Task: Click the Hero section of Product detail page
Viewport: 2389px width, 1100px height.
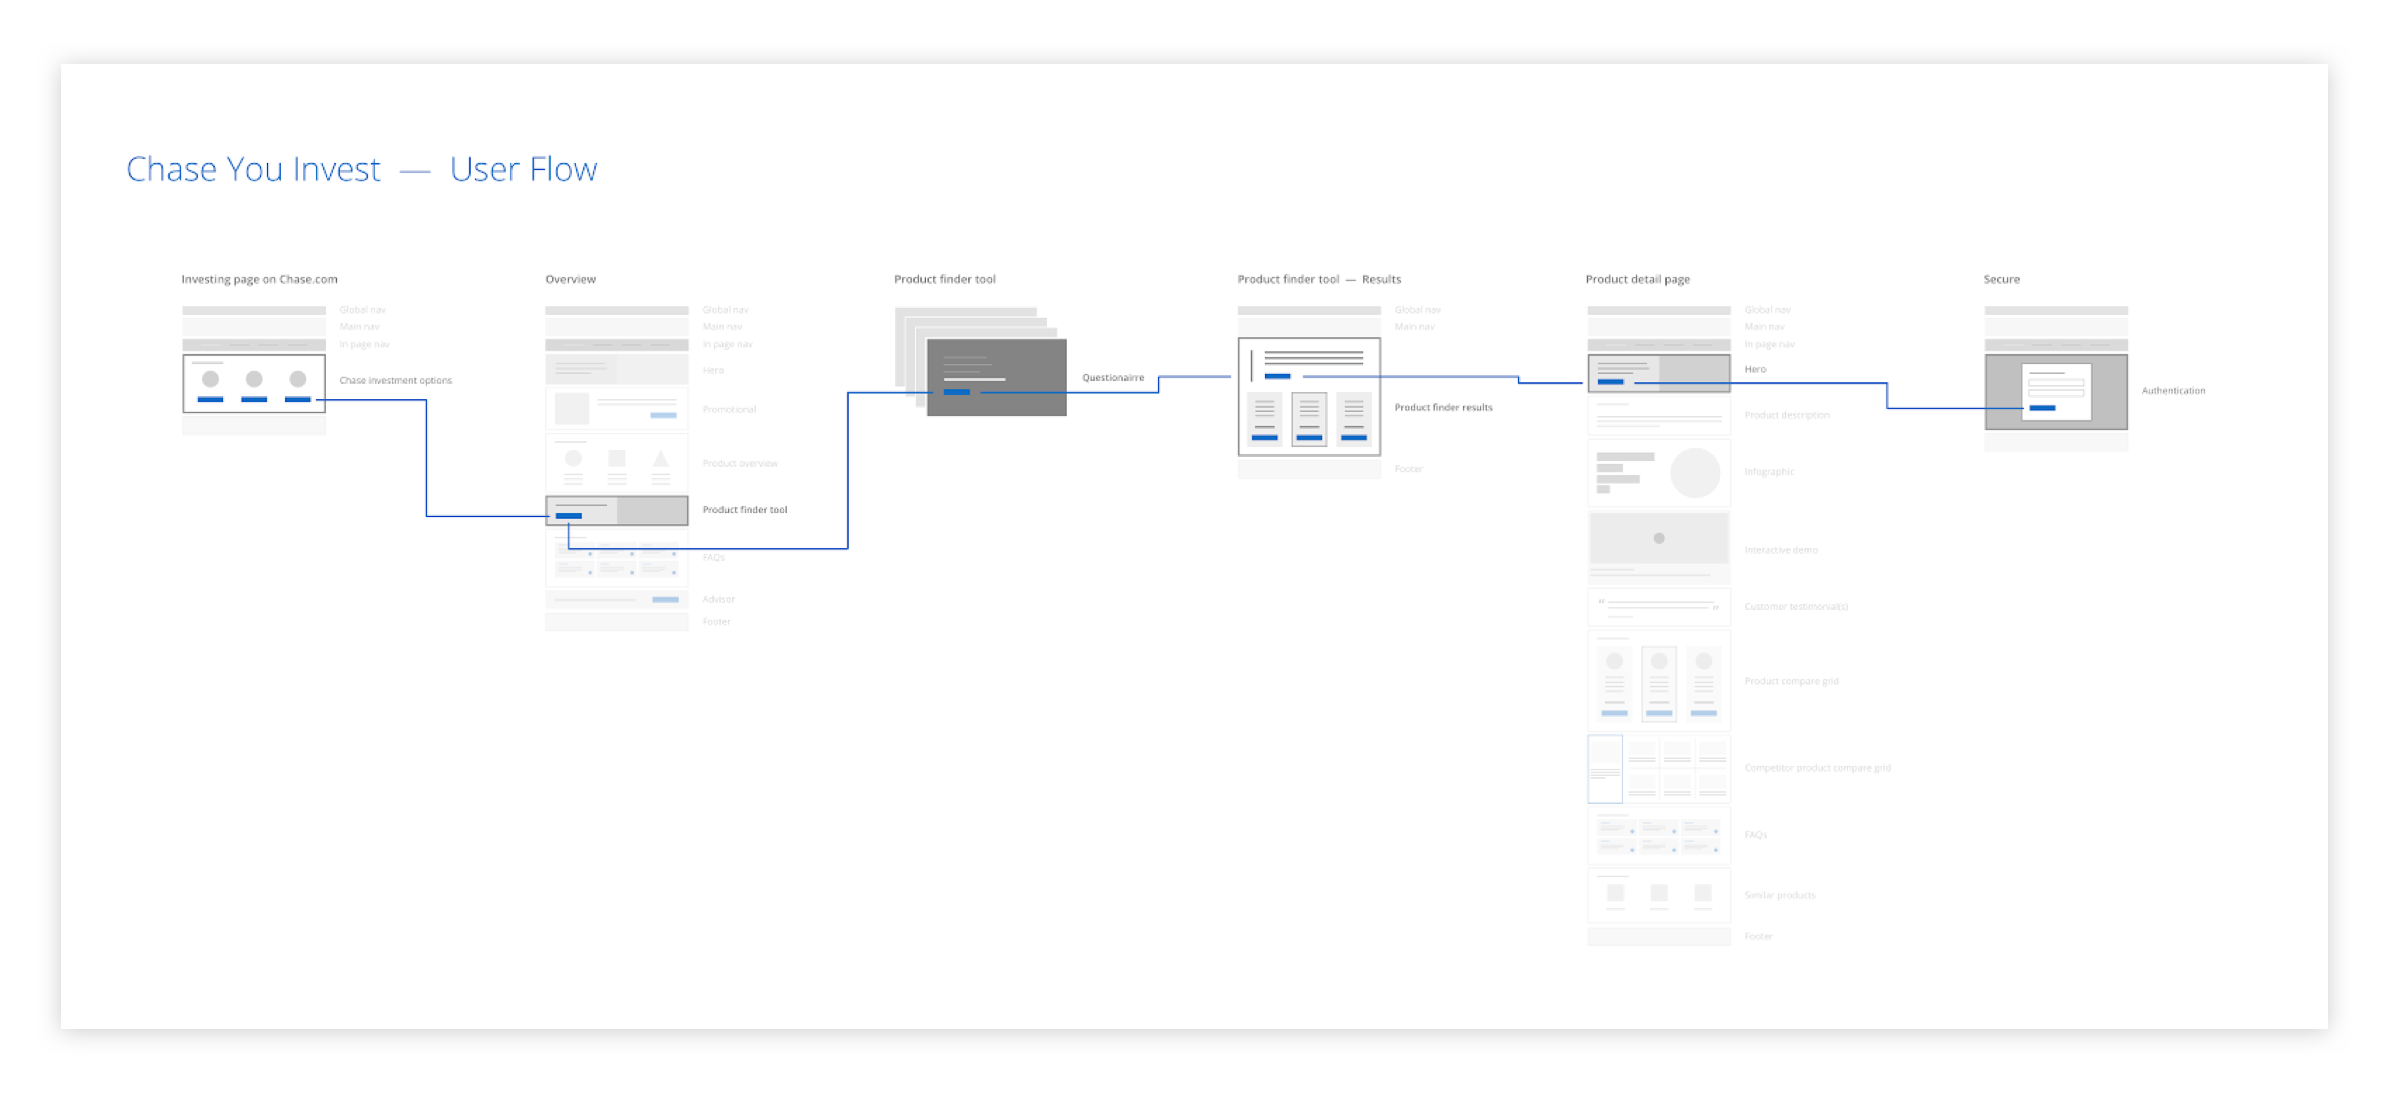Action: [x=1658, y=373]
